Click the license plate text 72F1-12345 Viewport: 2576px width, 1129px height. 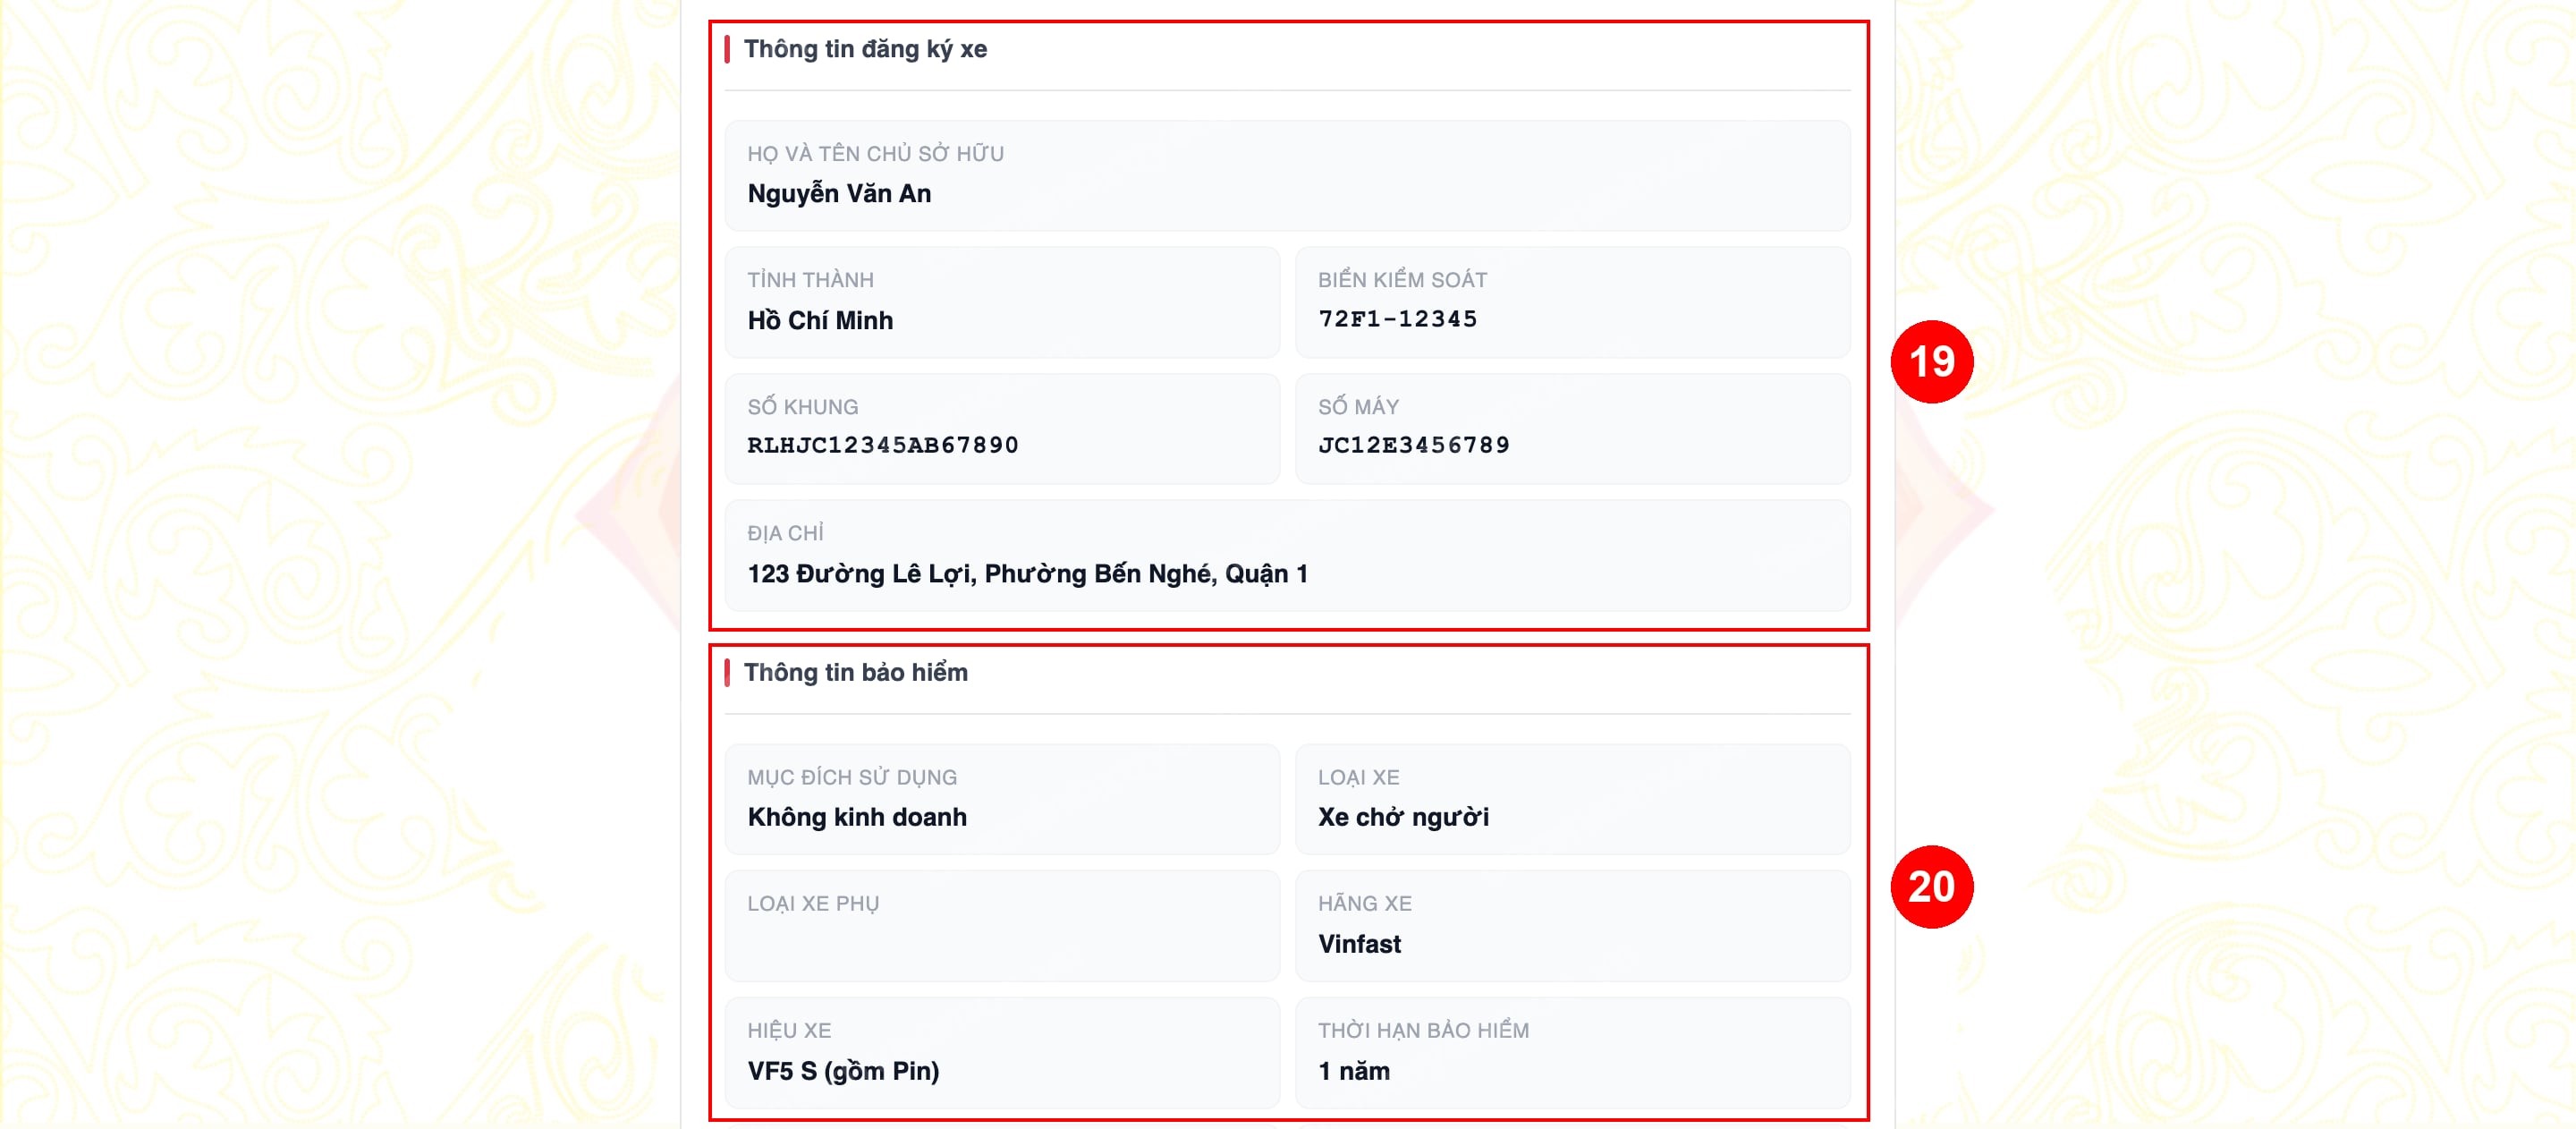pyautogui.click(x=1397, y=319)
